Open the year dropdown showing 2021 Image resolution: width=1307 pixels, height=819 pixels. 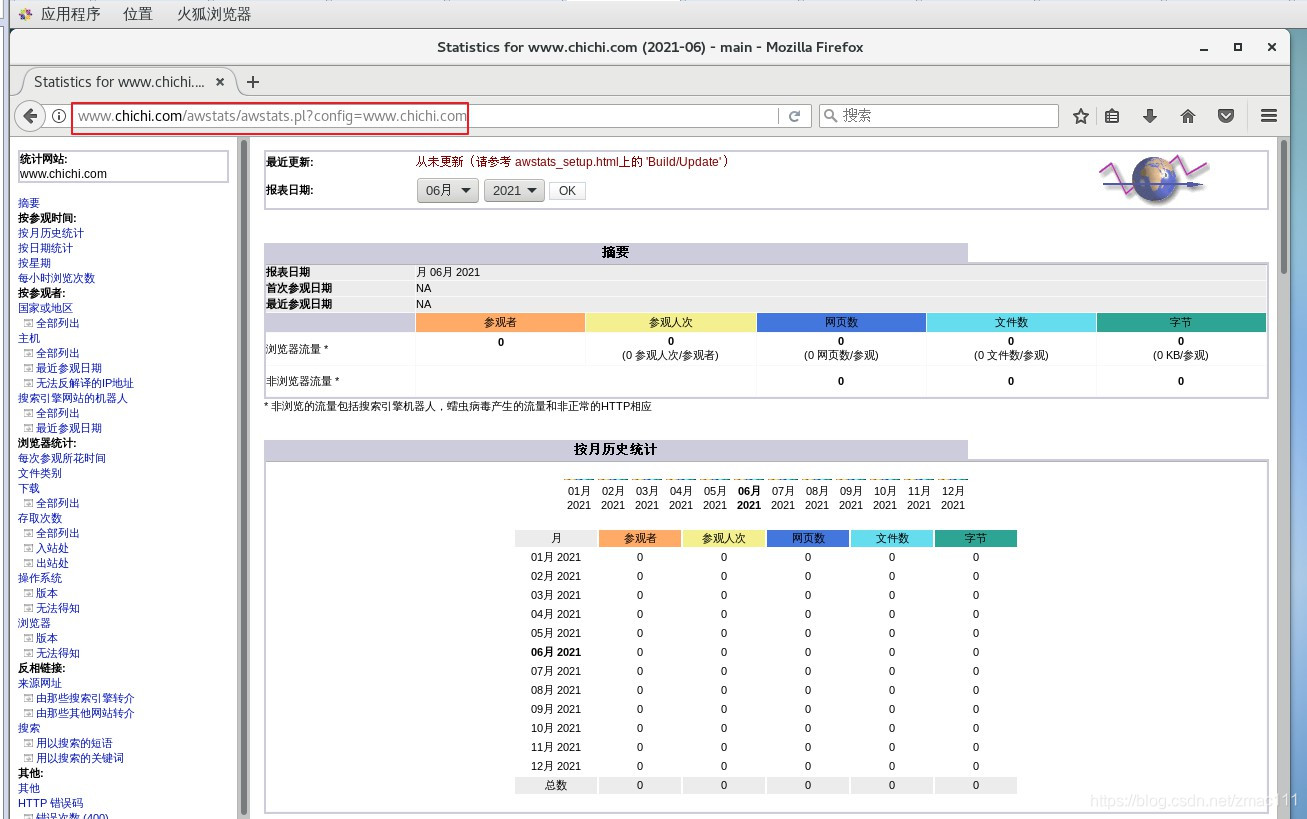coord(514,190)
